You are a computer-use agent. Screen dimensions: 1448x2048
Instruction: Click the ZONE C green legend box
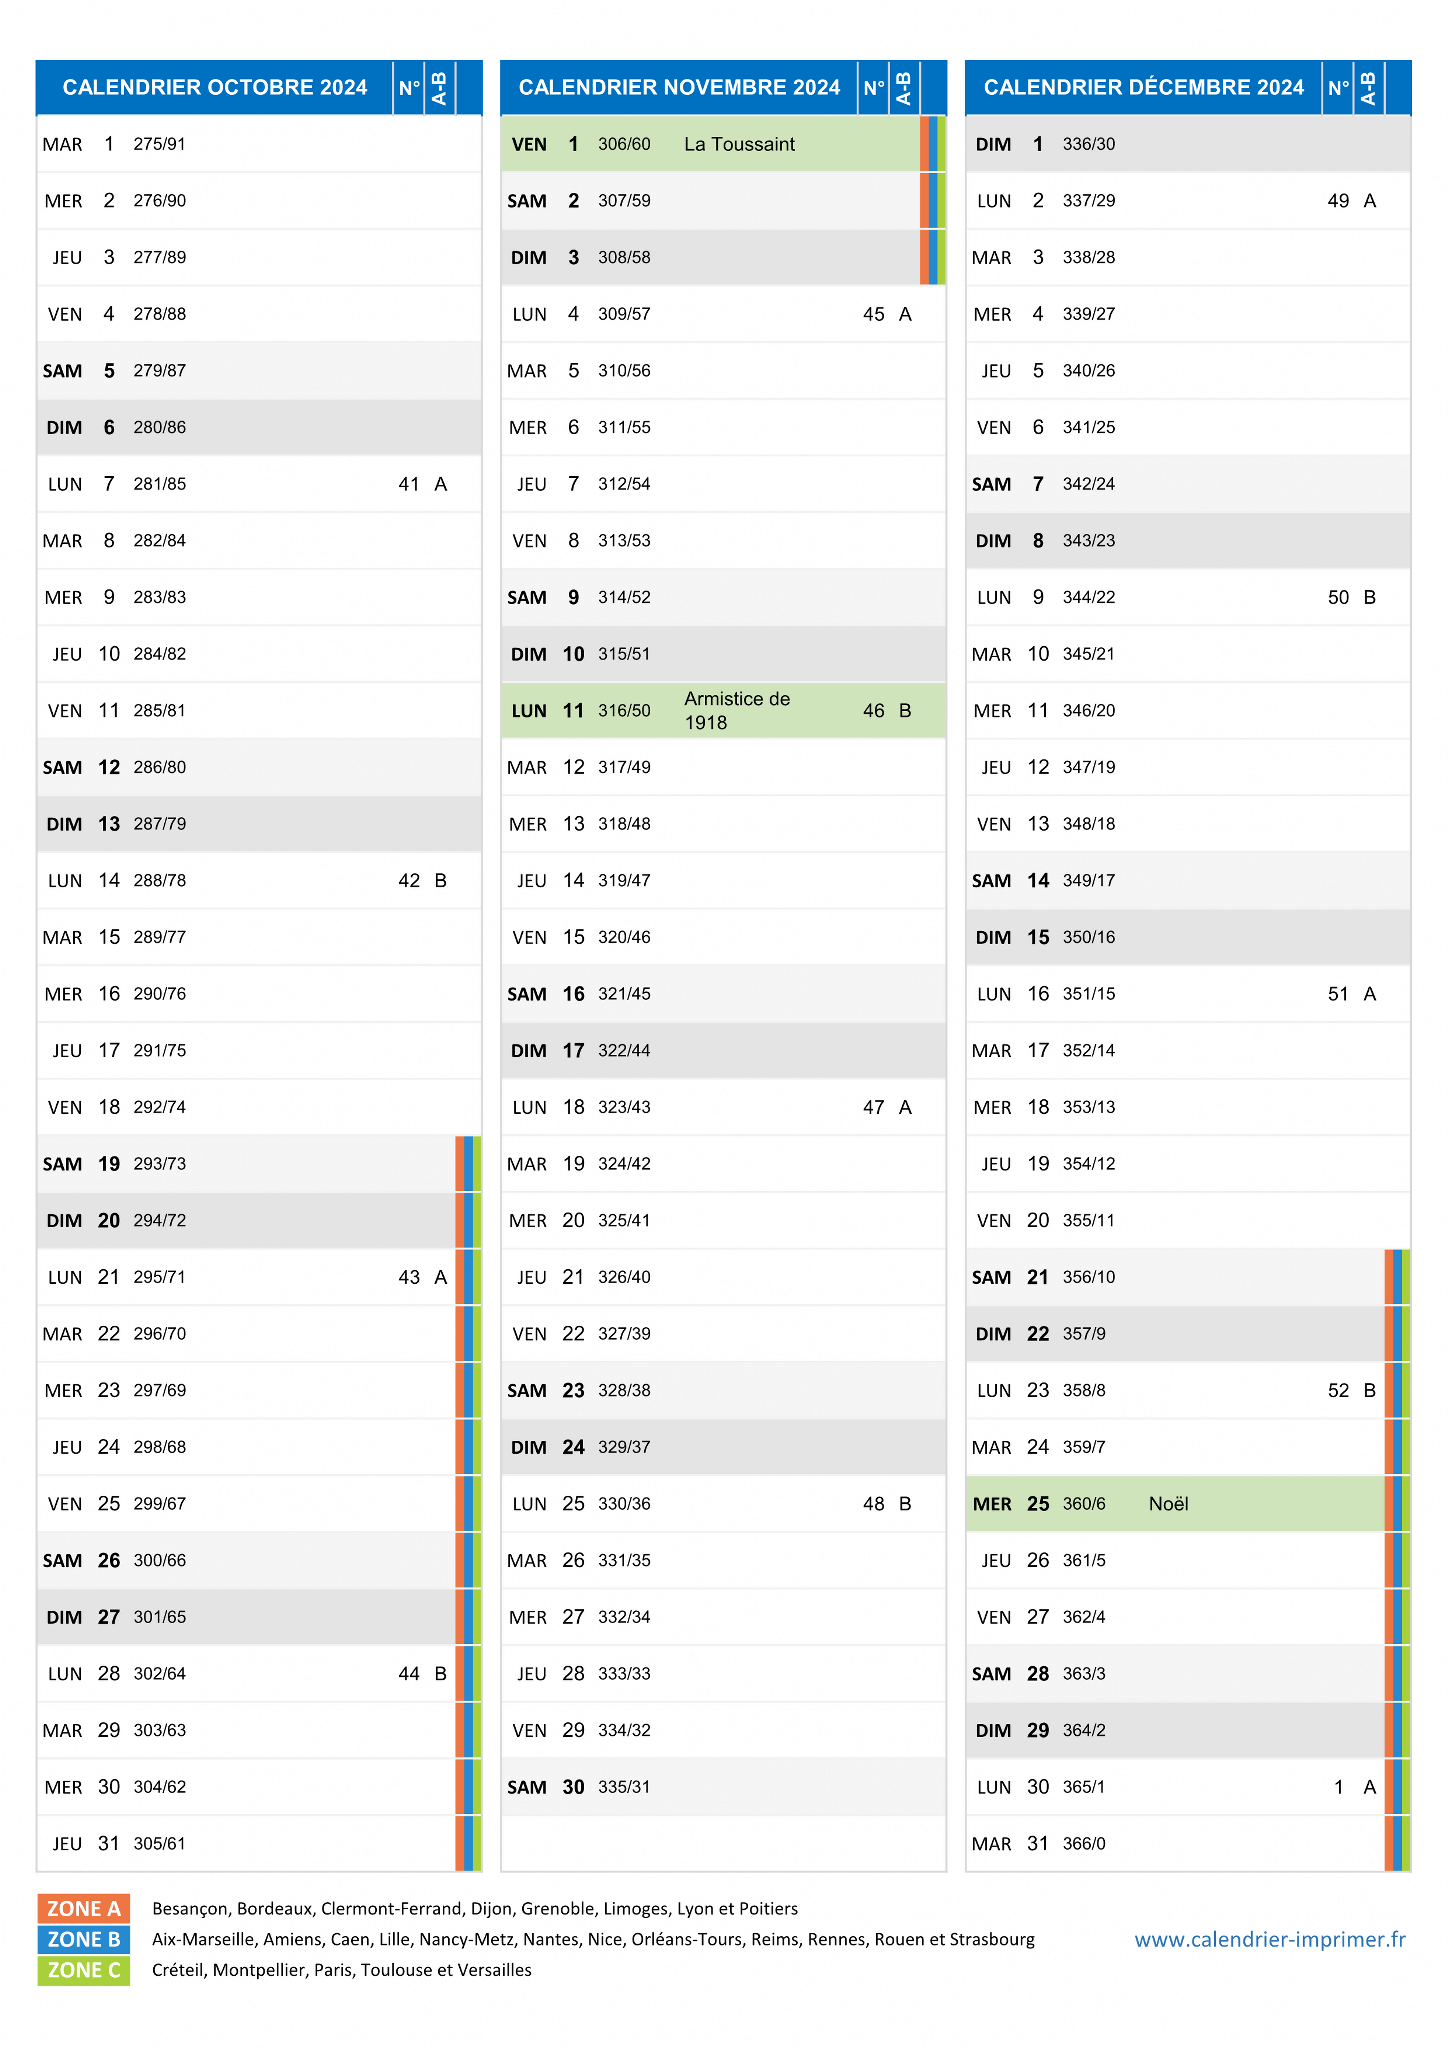(x=84, y=1970)
